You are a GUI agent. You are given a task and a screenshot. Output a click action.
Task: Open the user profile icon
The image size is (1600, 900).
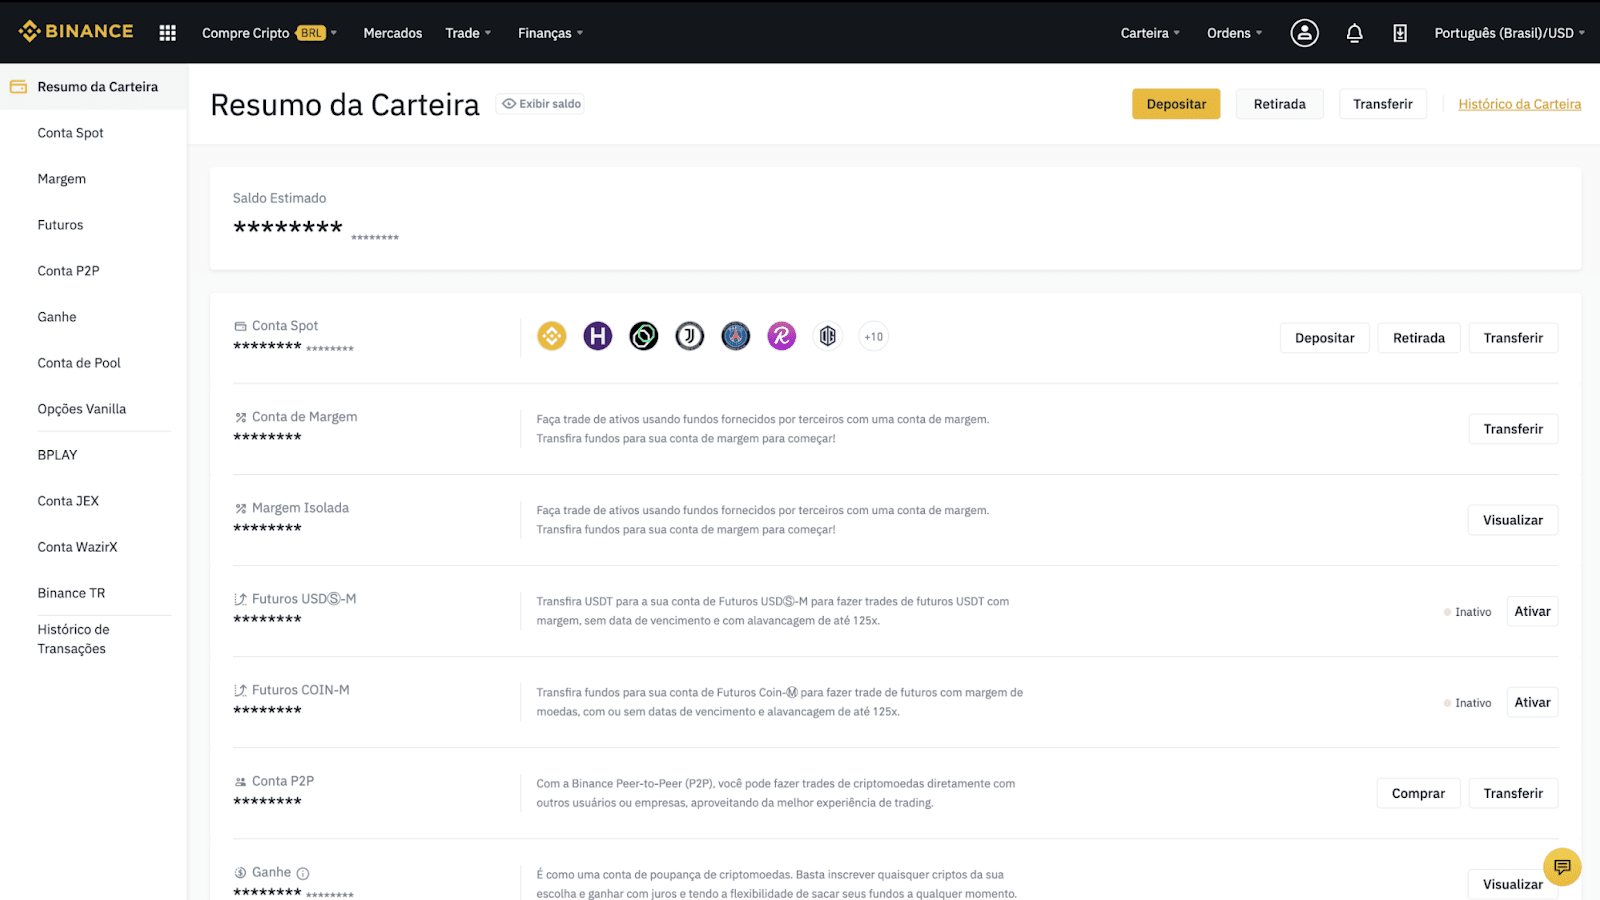[1304, 33]
